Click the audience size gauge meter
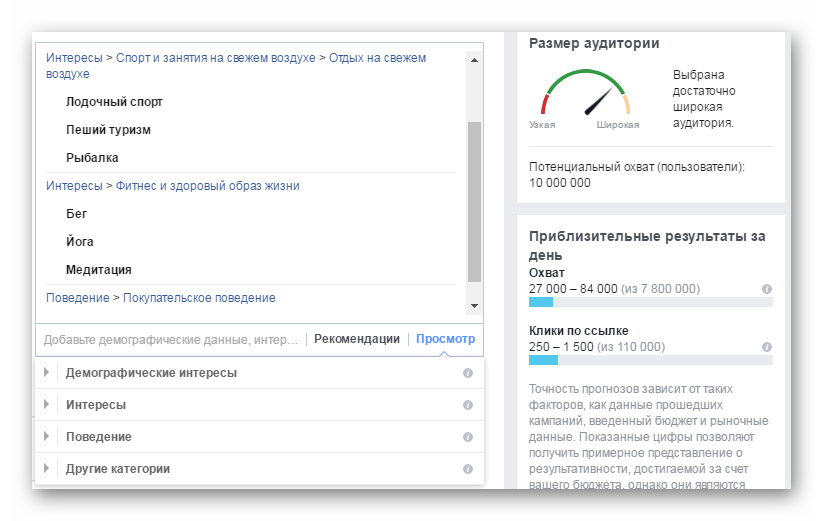 586,96
